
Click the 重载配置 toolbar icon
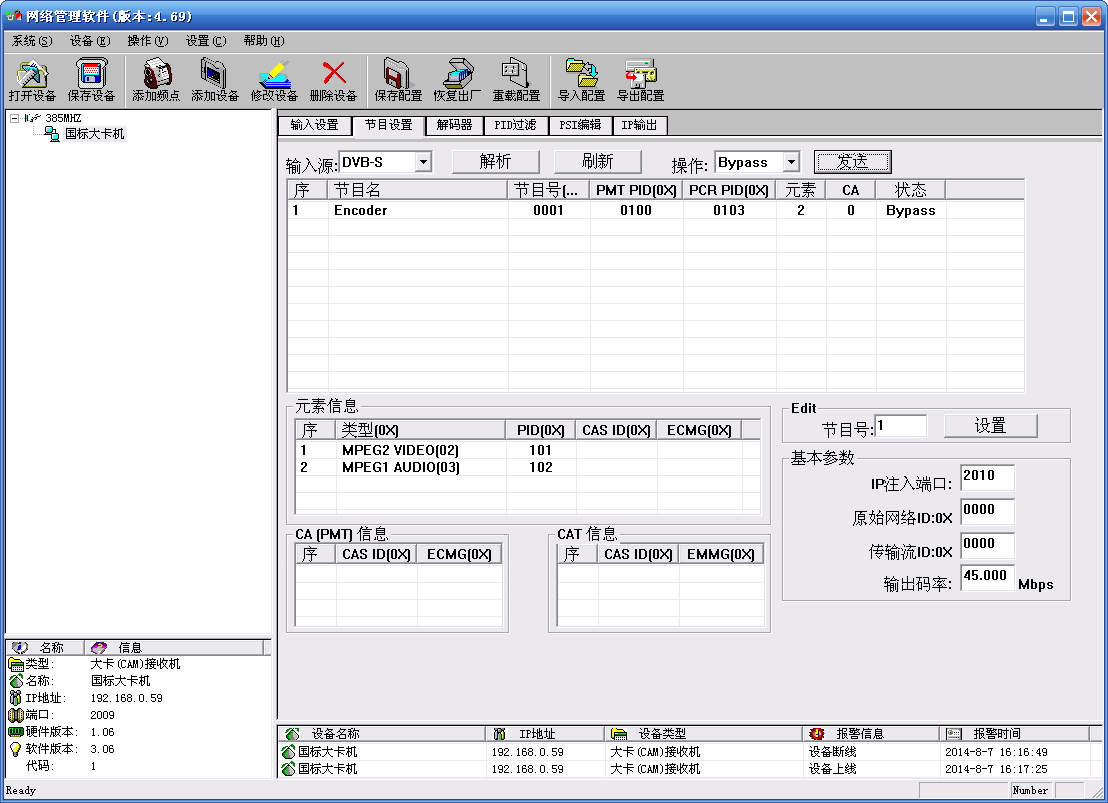click(516, 74)
